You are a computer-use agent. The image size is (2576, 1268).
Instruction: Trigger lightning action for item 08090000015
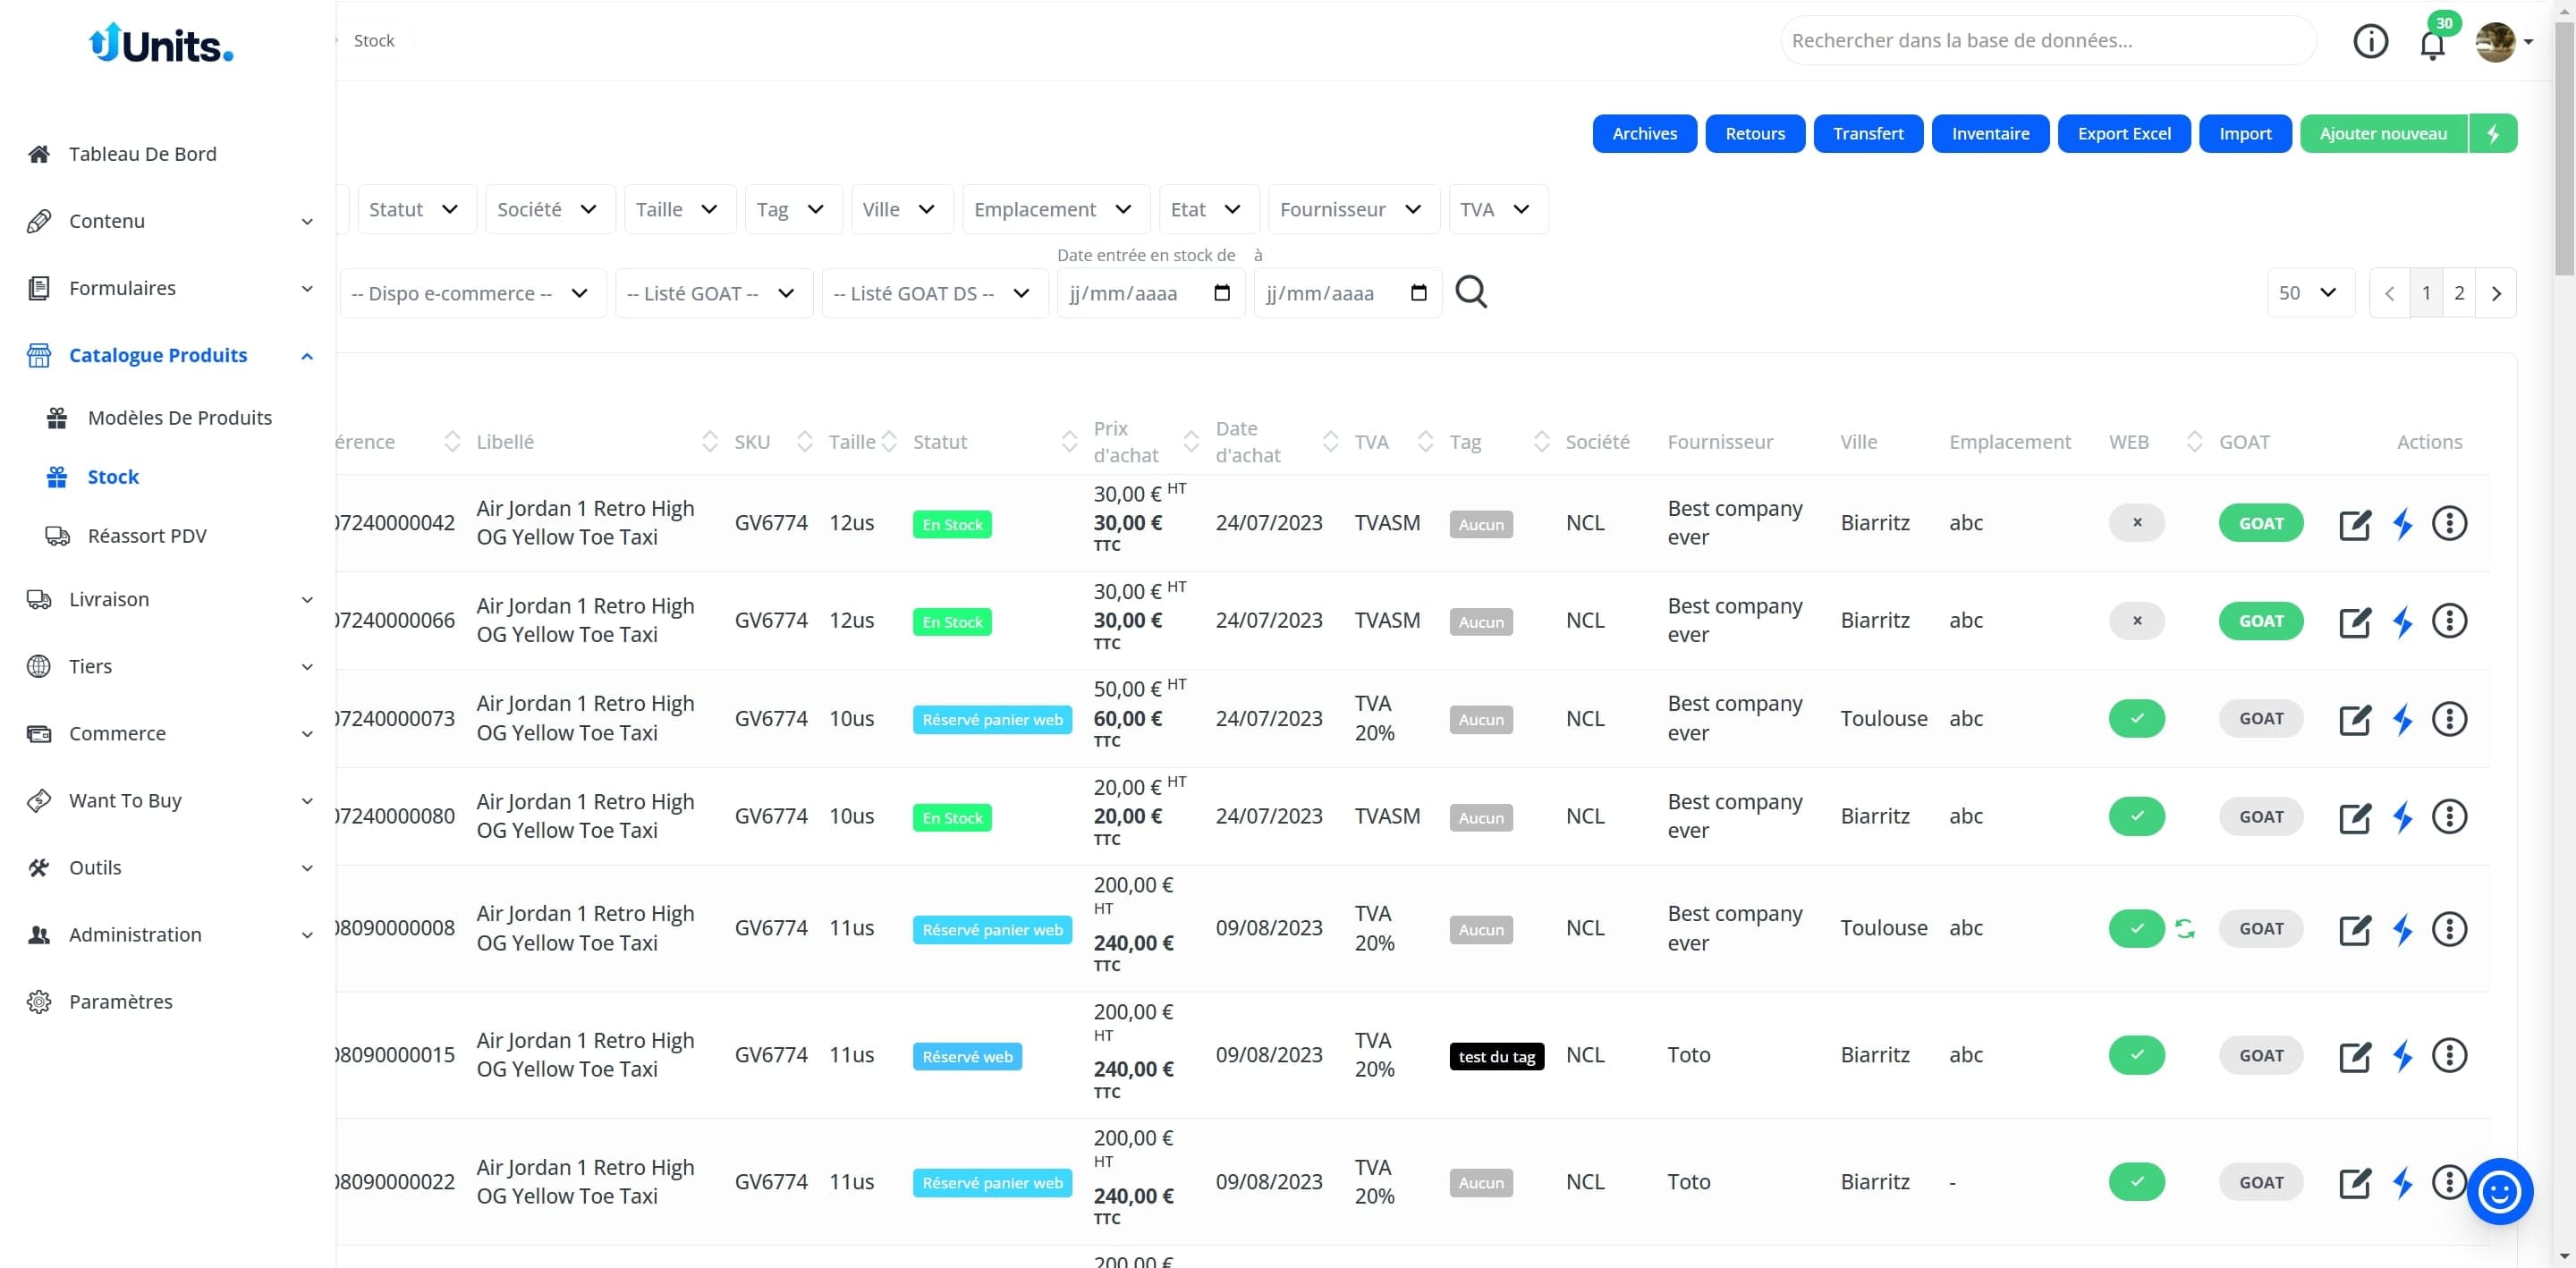[x=2402, y=1056]
